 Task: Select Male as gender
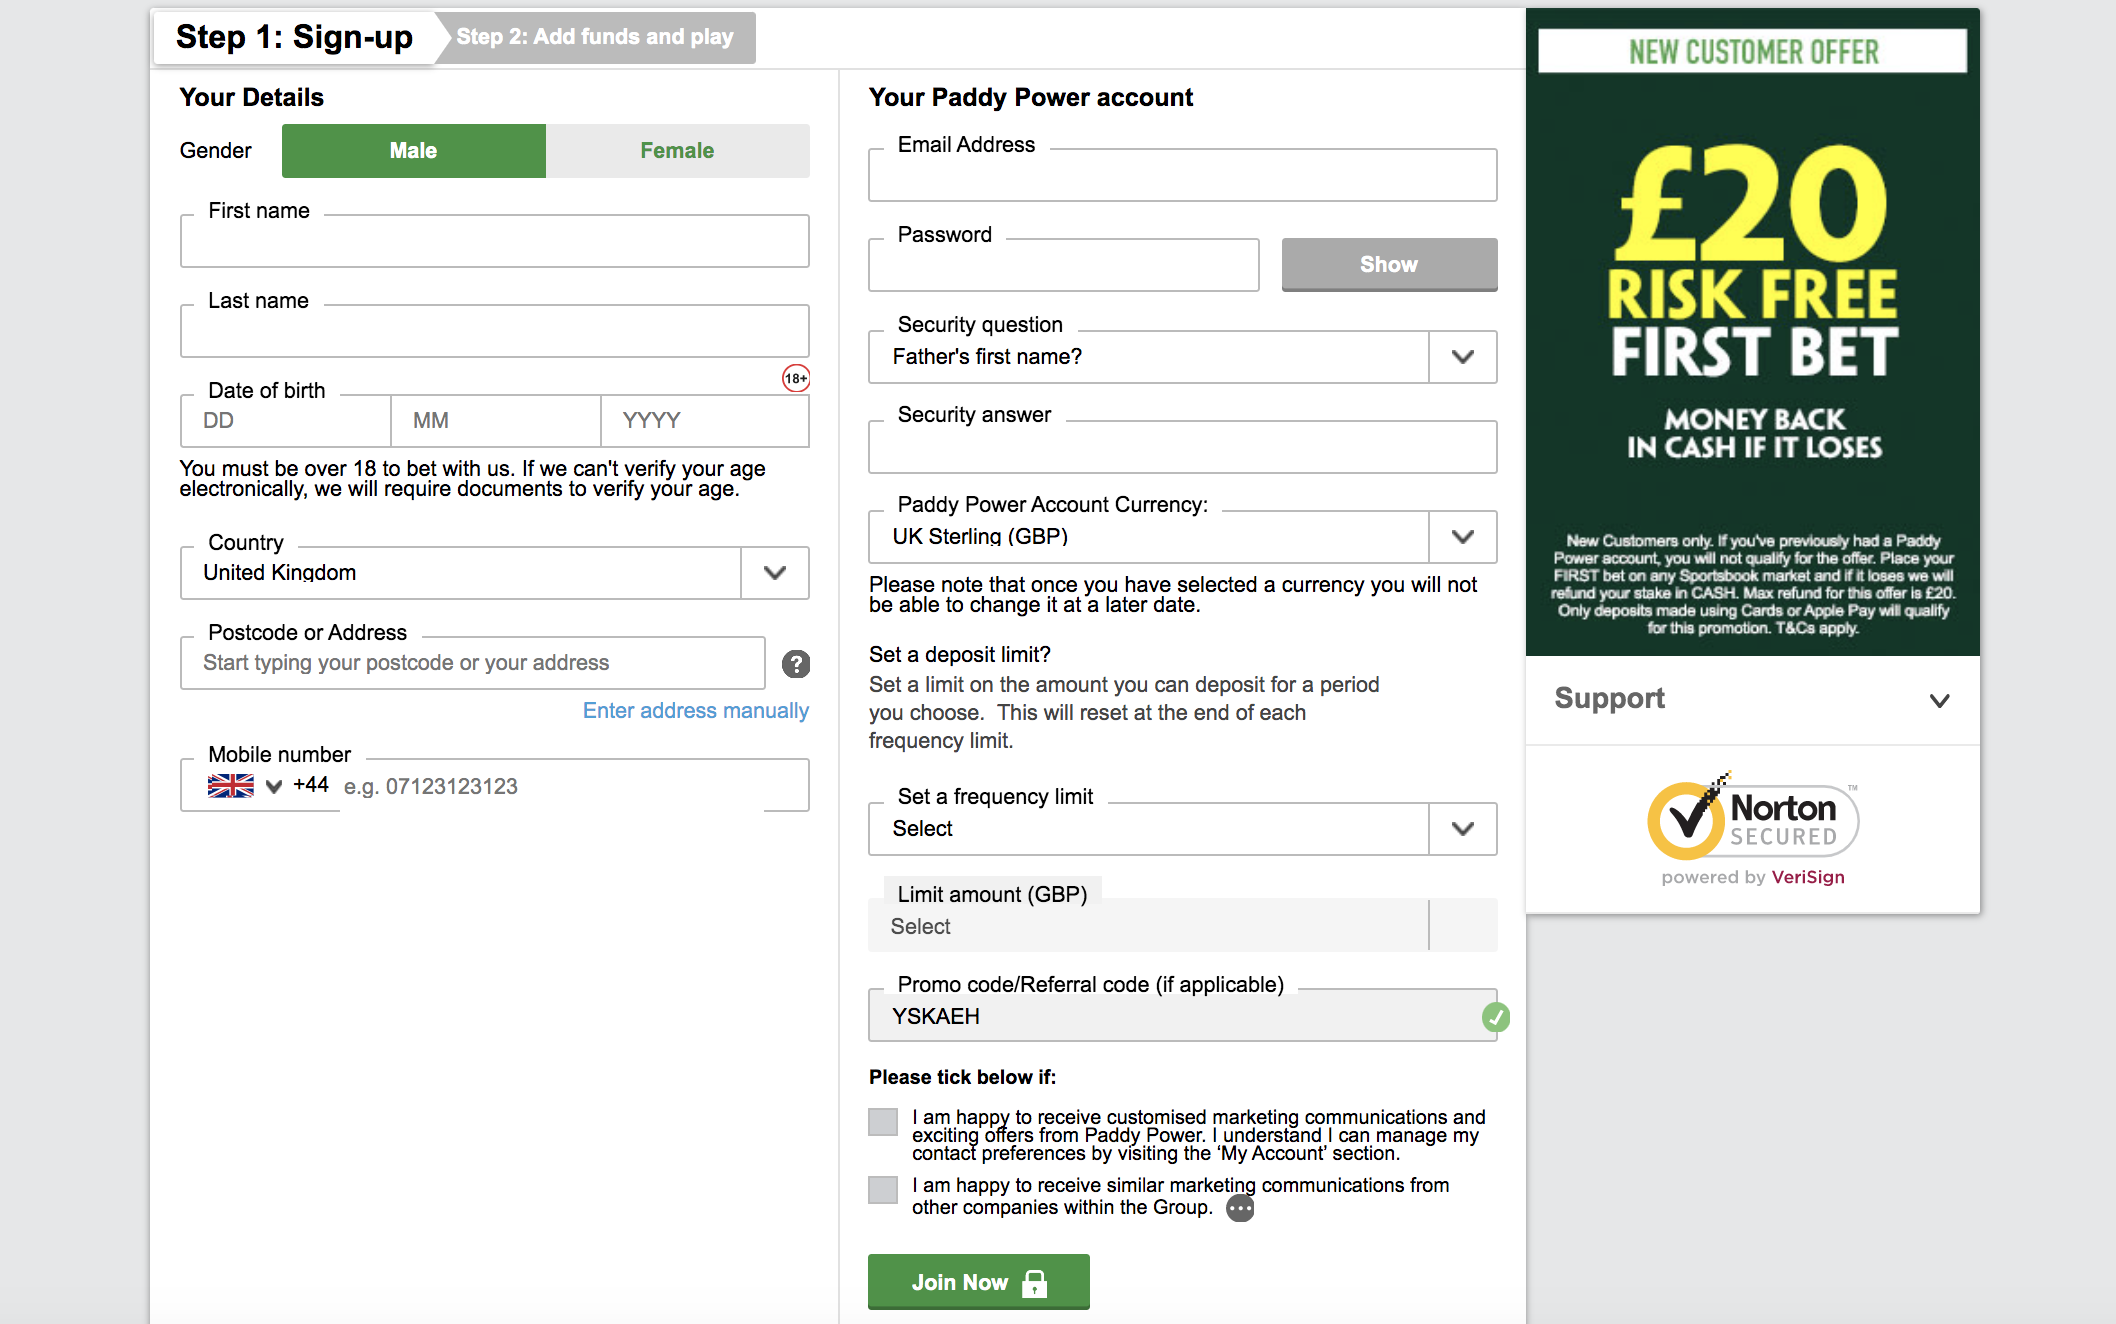click(x=412, y=150)
